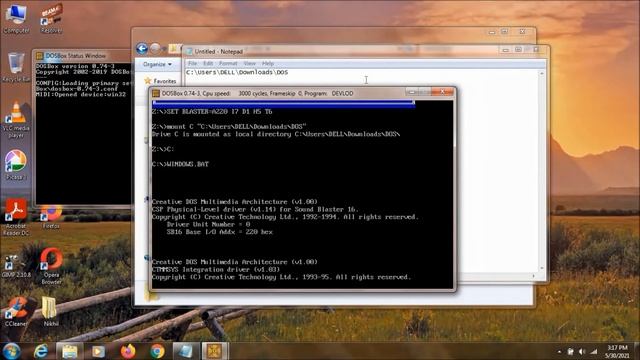Click the Untitled - Notepad title icon
640x360 pixels.
(x=189, y=51)
